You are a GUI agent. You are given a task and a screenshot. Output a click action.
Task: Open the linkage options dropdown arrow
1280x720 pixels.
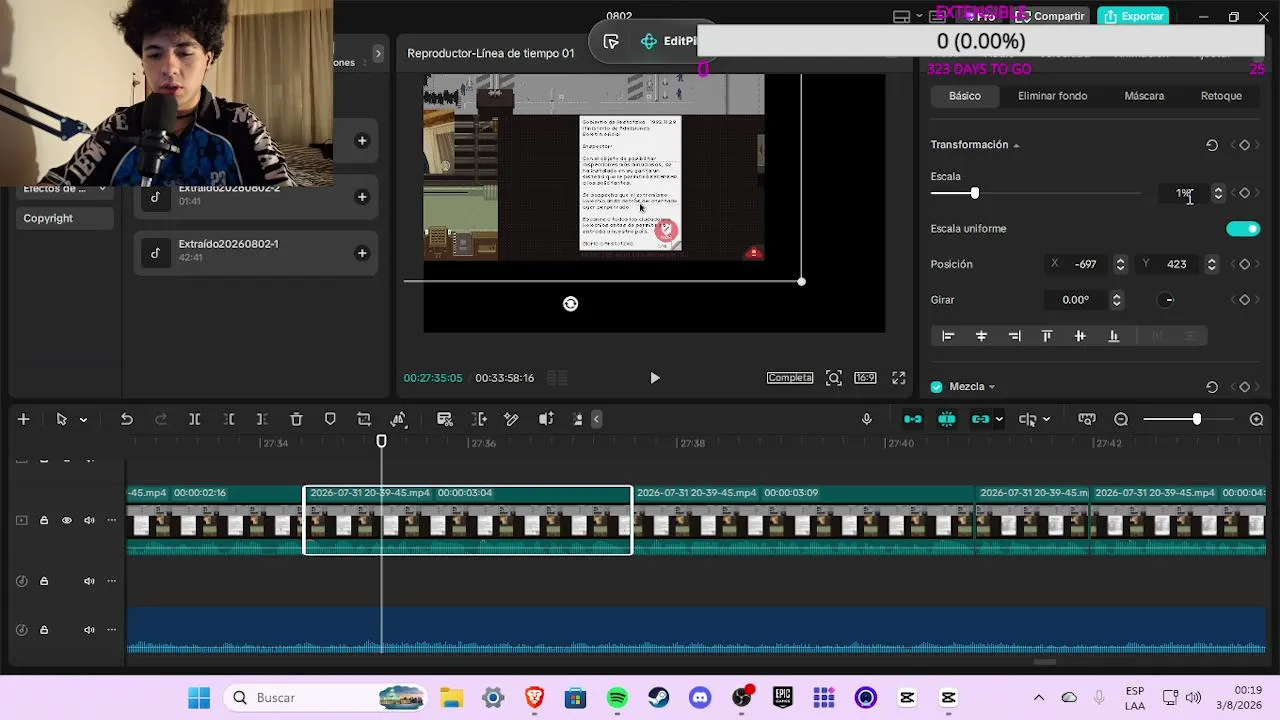coord(998,420)
